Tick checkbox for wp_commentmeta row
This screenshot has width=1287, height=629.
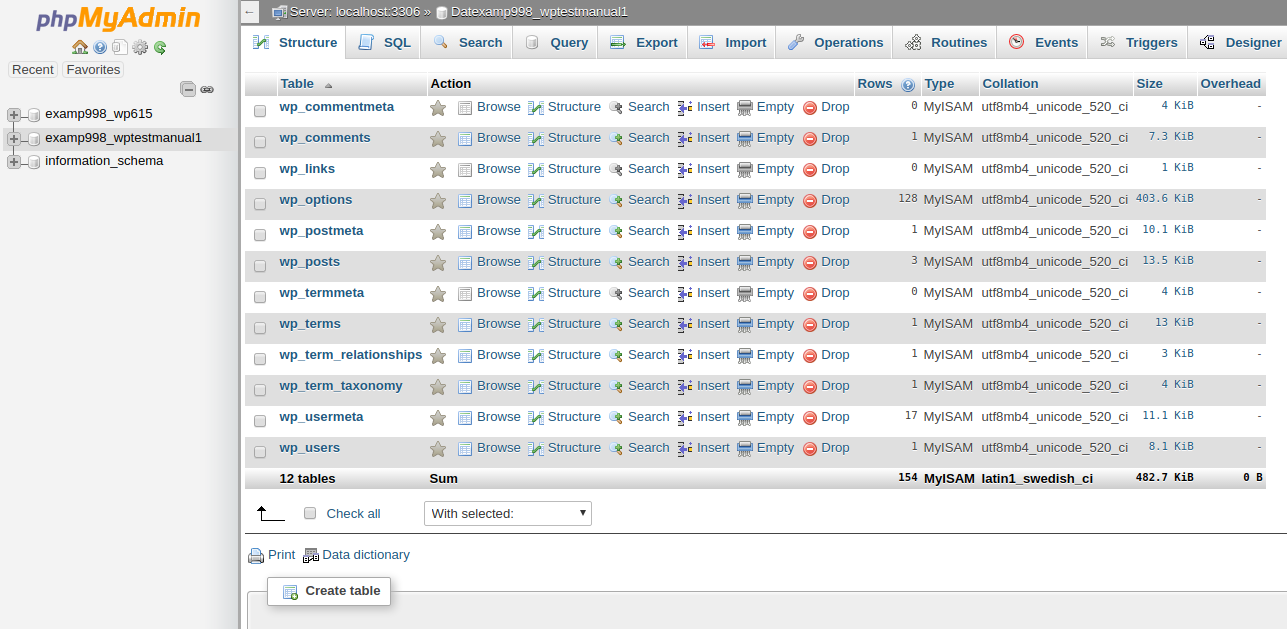[260, 111]
